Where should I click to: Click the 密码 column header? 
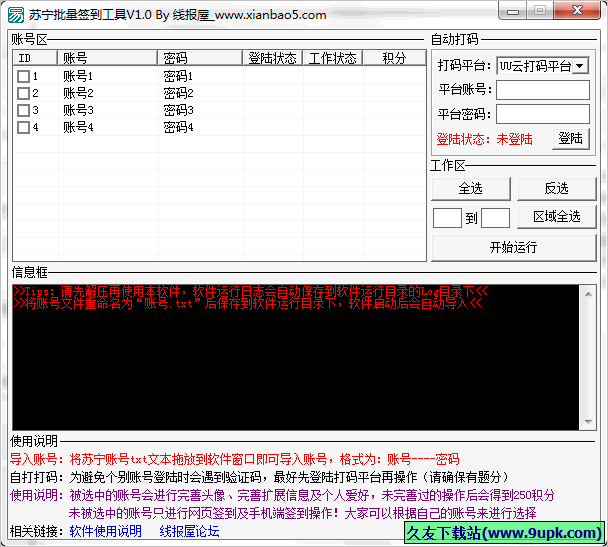point(200,58)
